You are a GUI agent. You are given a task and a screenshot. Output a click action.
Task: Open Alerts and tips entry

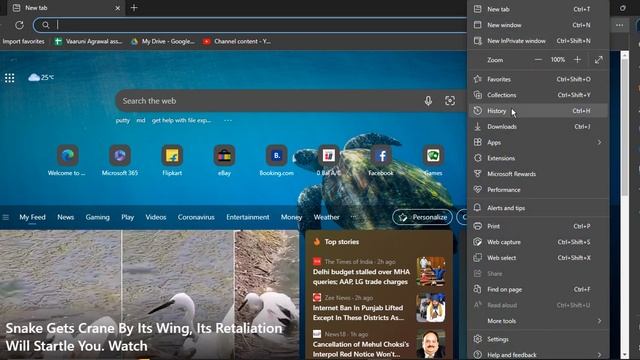538,208
